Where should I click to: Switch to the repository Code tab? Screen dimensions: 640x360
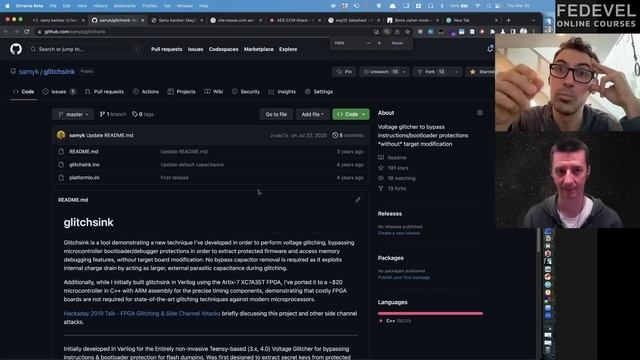point(24,91)
